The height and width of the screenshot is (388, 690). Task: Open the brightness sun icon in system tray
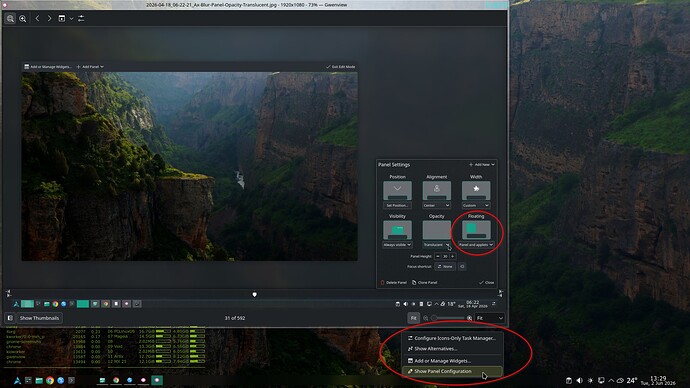coord(590,381)
